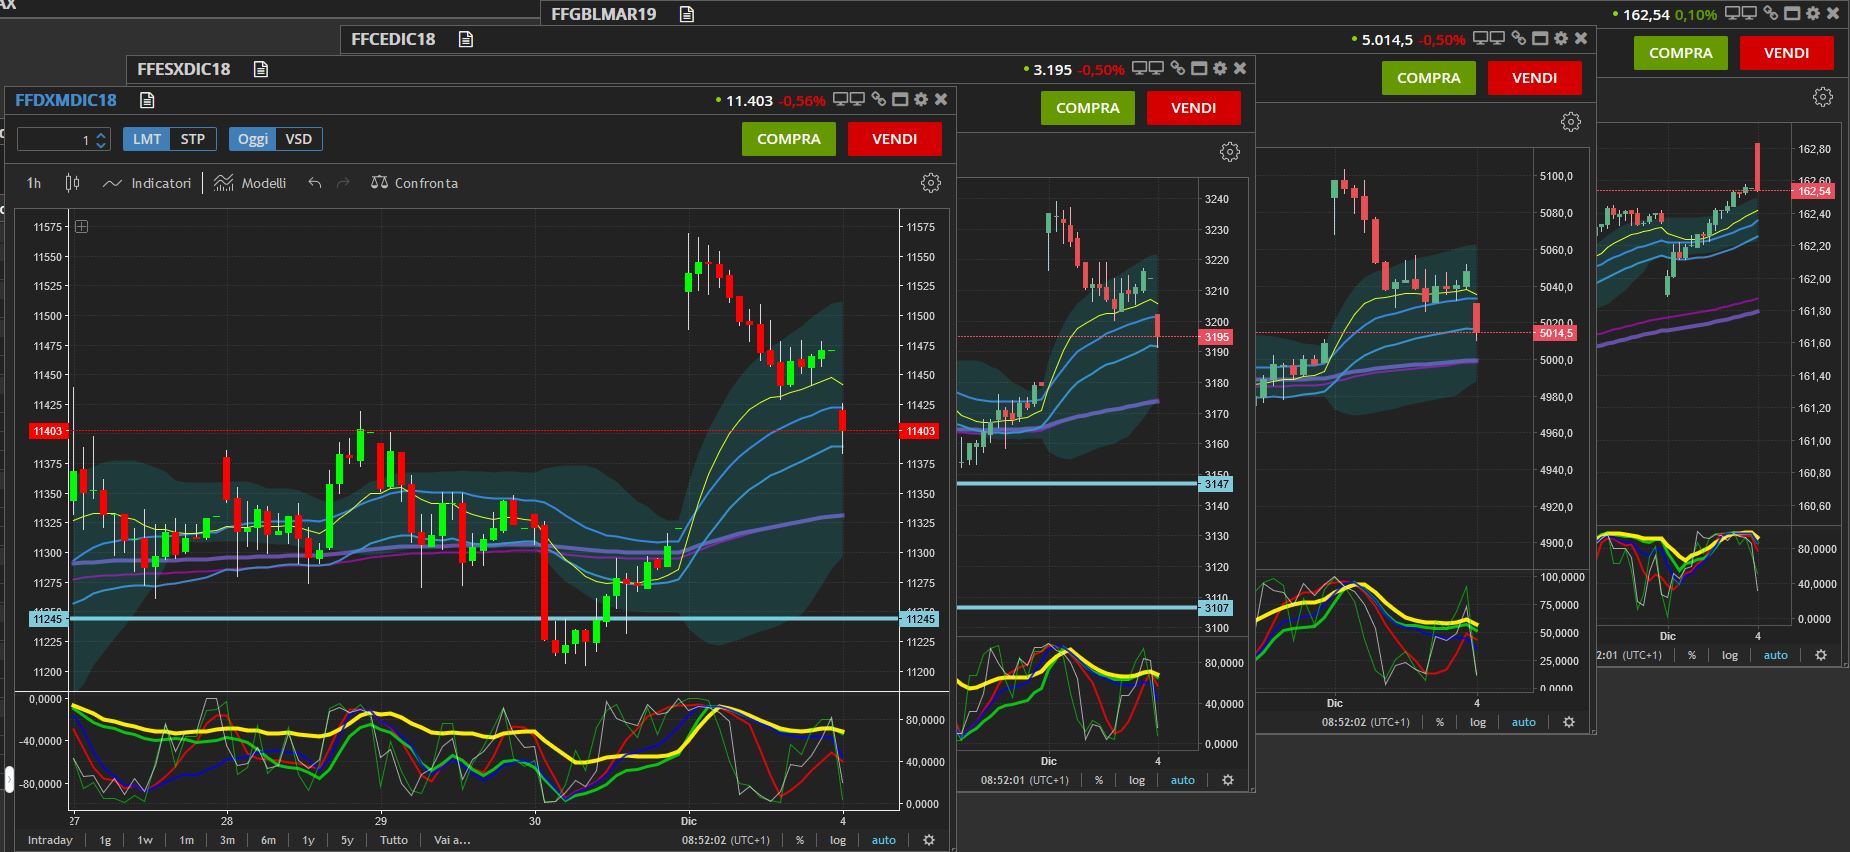Open gear settings in FFCEDIC18 title bar
Viewport: 1850px width, 852px height.
1561,39
